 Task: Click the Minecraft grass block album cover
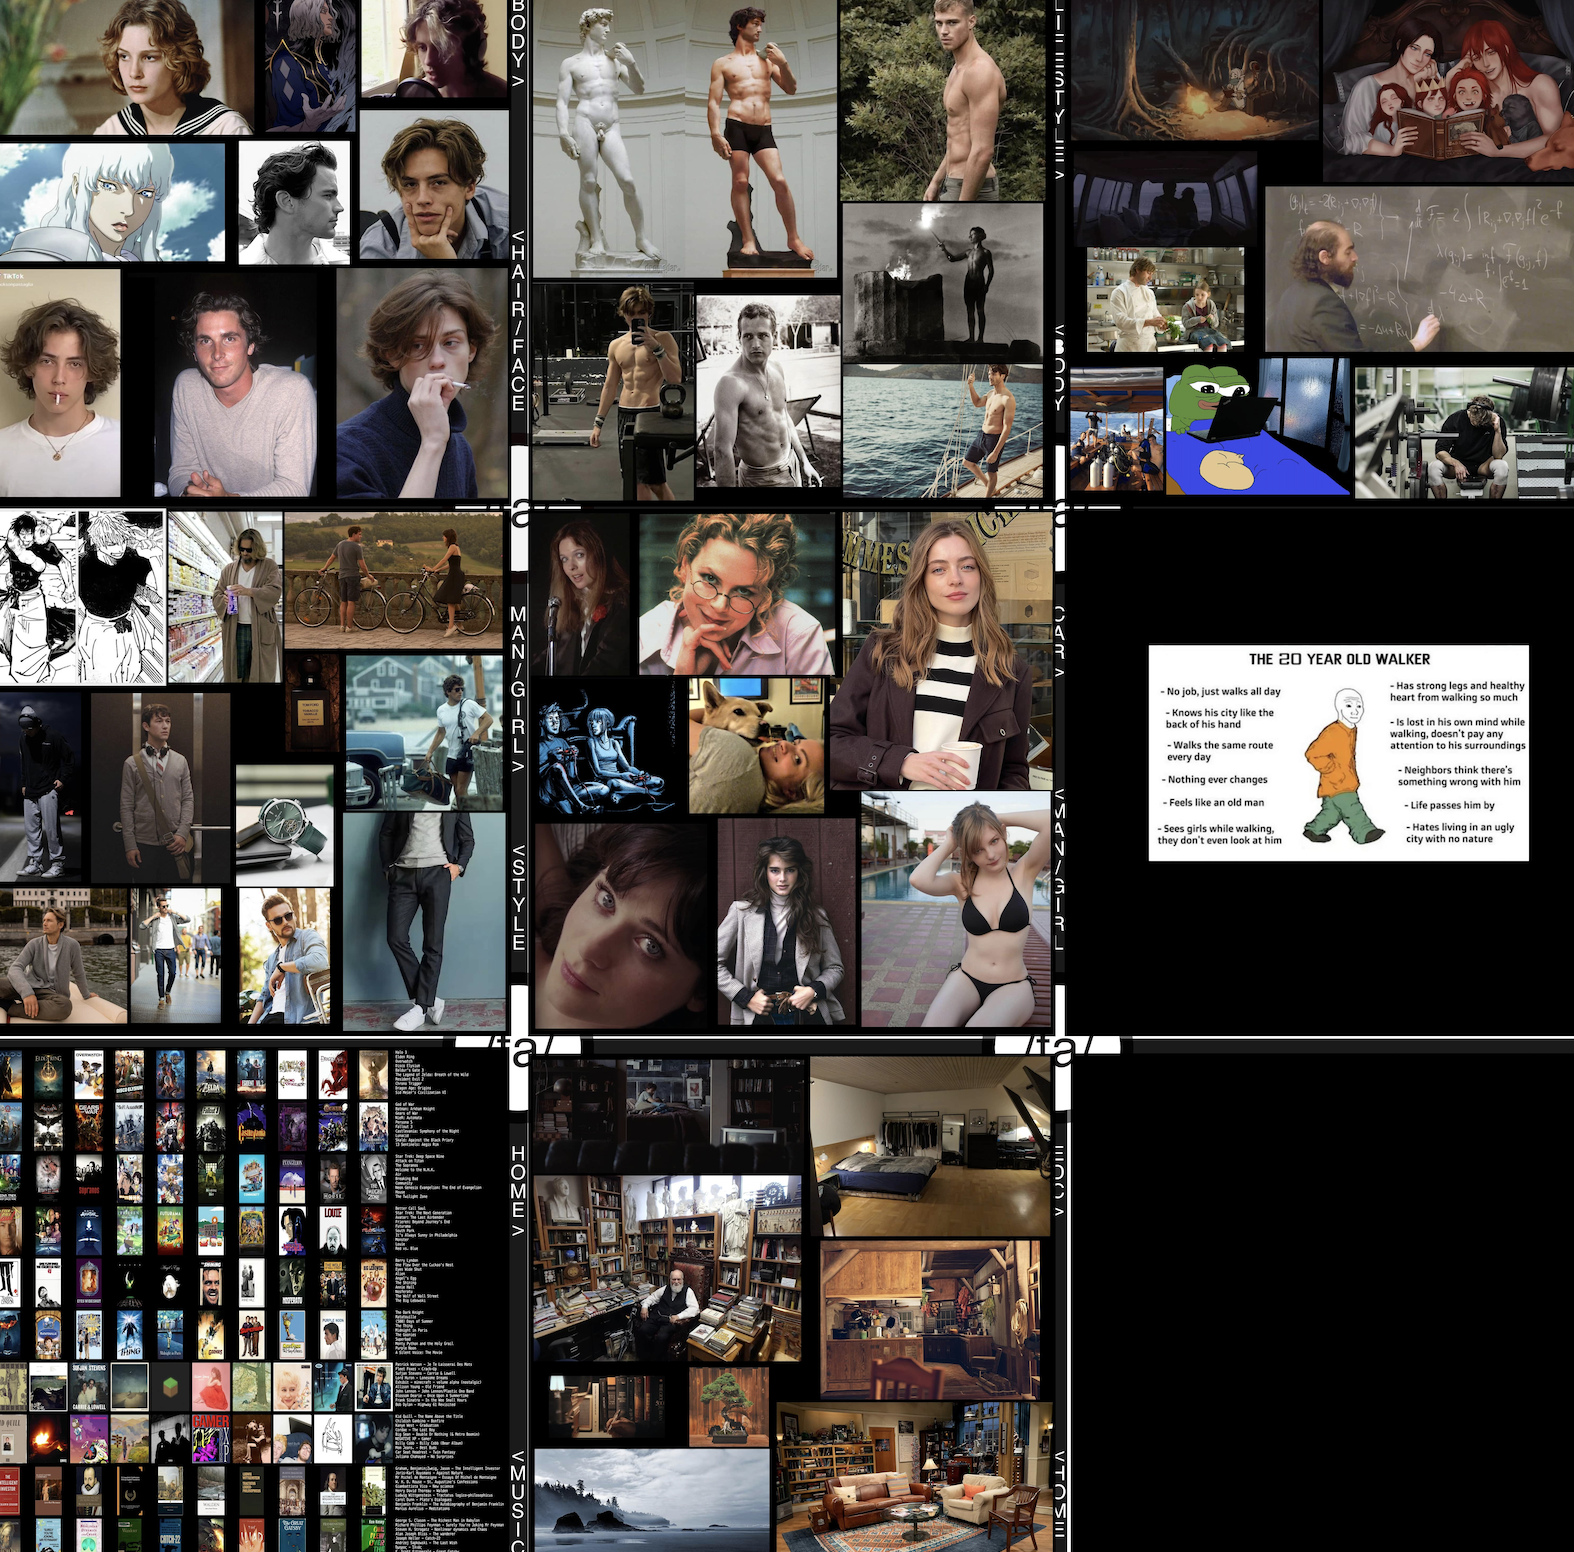[x=170, y=1387]
